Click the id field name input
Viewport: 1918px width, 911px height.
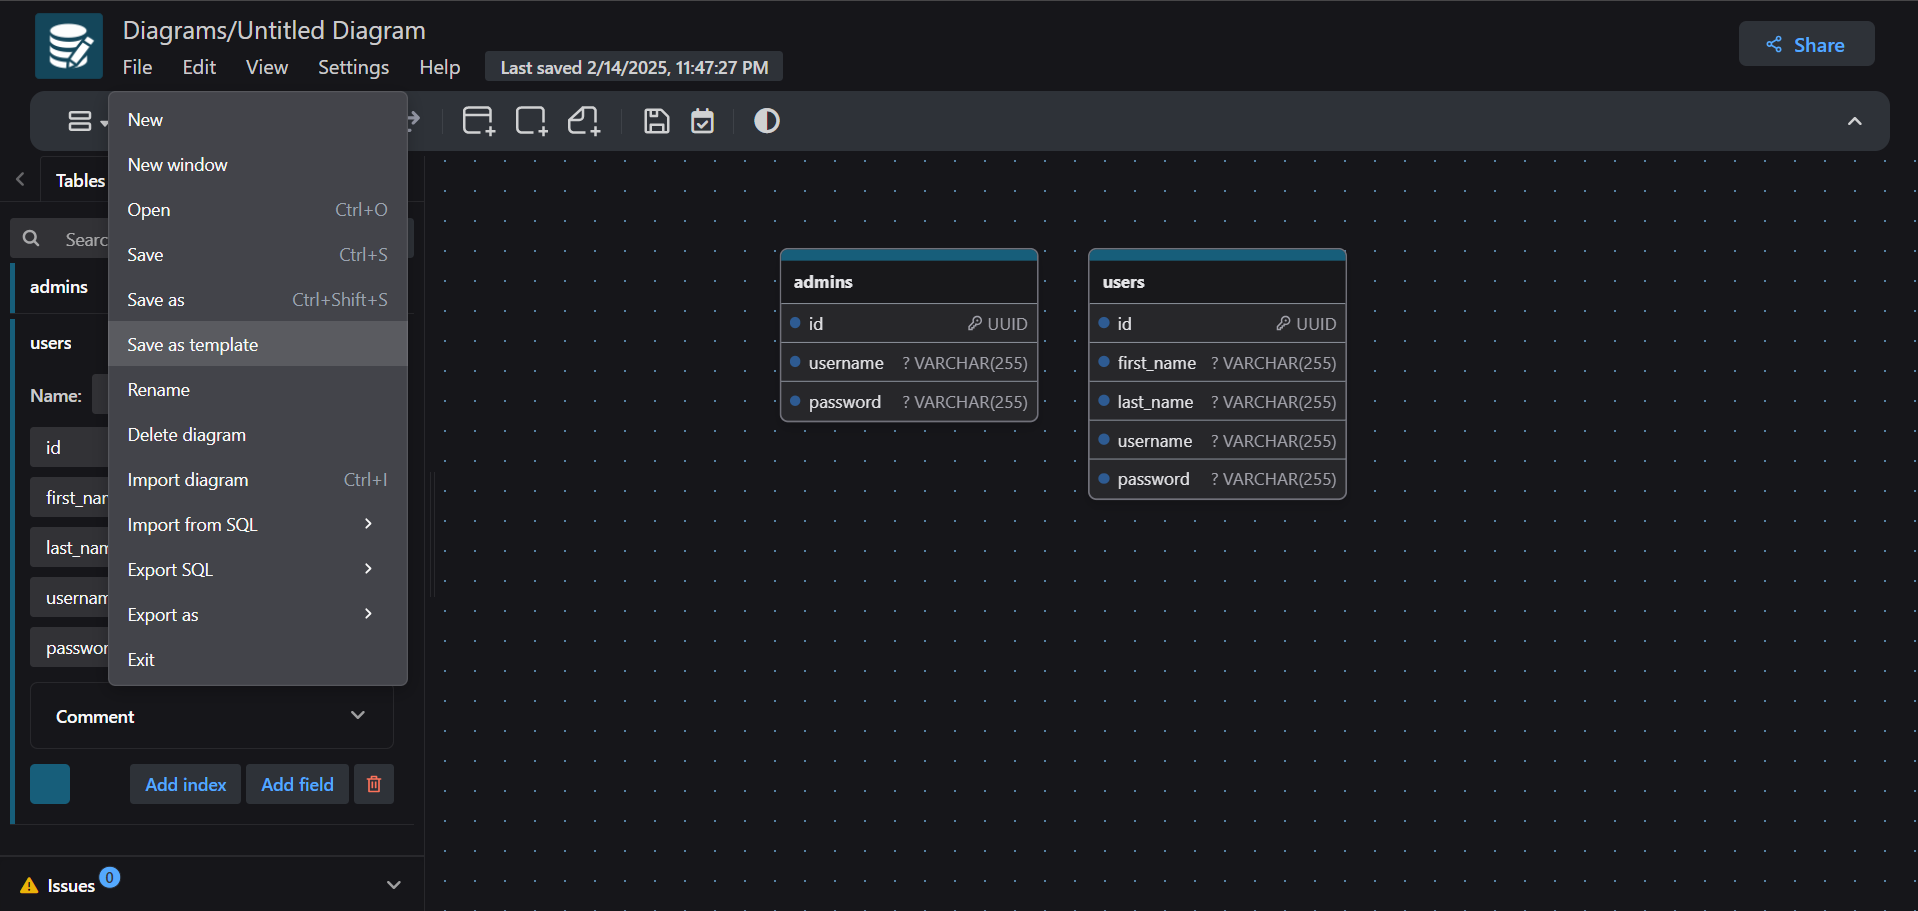pyautogui.click(x=69, y=447)
